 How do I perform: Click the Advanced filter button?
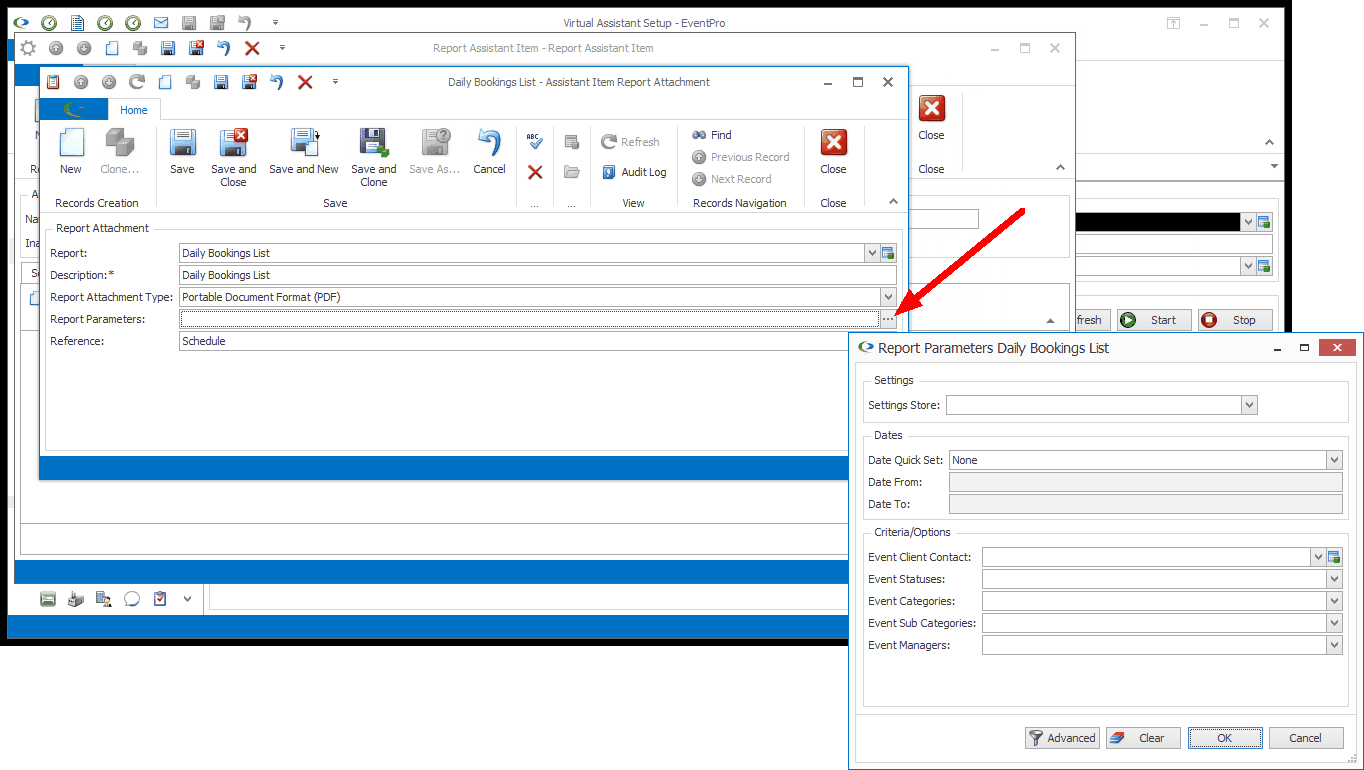[x=1062, y=738]
